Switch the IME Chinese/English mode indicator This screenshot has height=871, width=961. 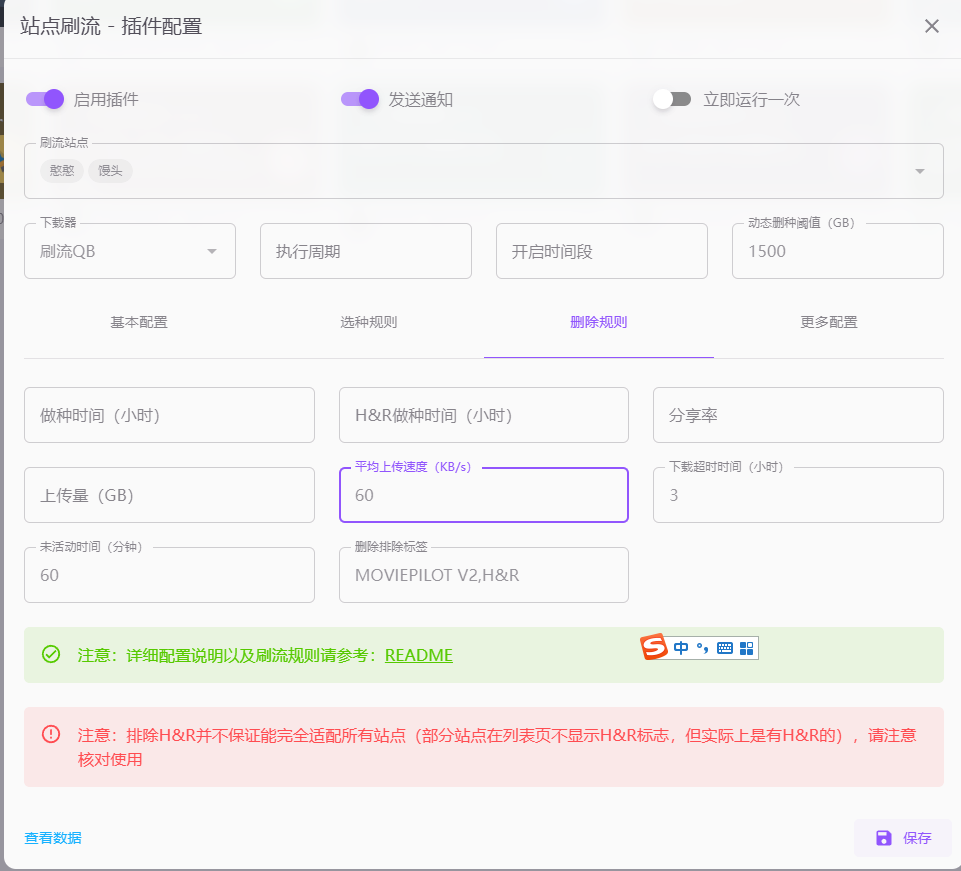681,648
